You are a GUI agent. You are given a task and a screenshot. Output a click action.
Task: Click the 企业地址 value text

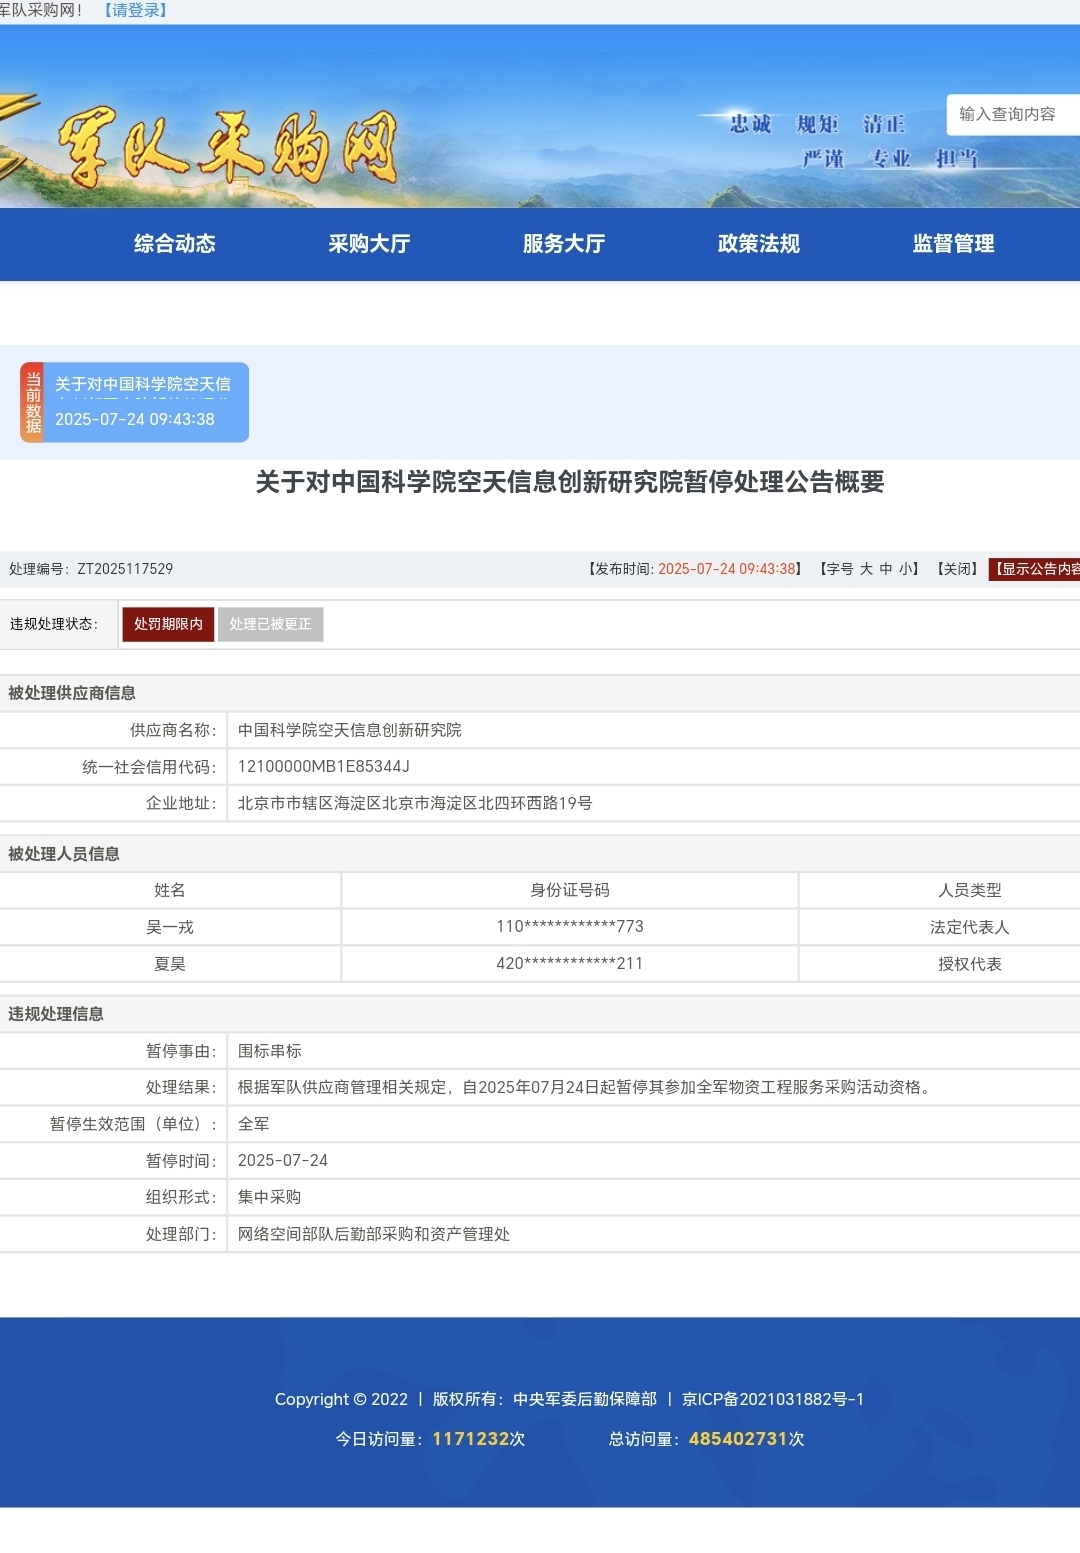[x=415, y=804]
